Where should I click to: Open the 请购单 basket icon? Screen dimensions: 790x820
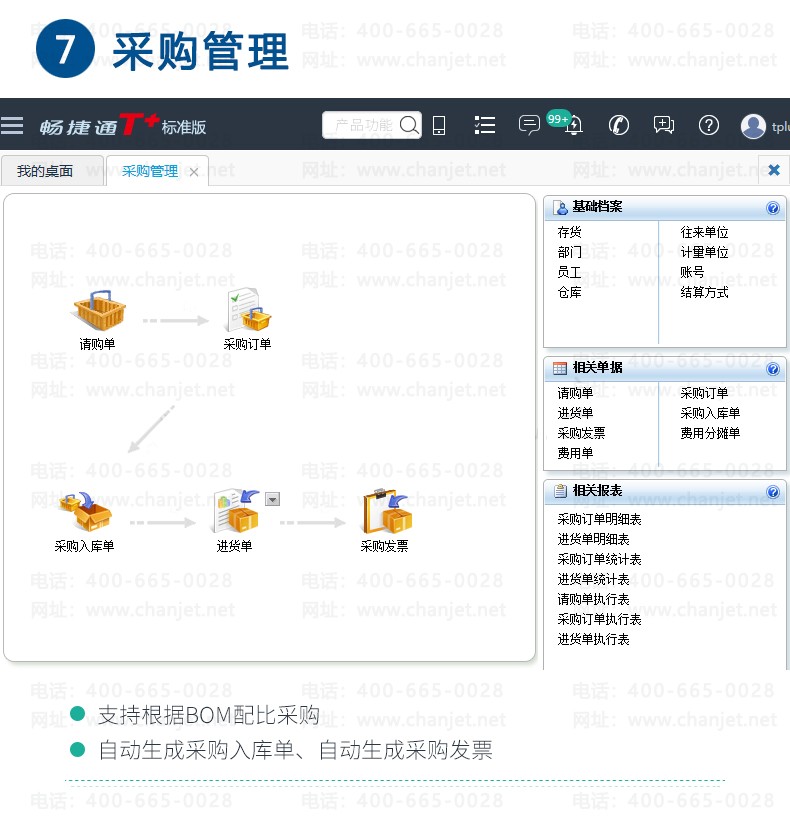pos(98,311)
